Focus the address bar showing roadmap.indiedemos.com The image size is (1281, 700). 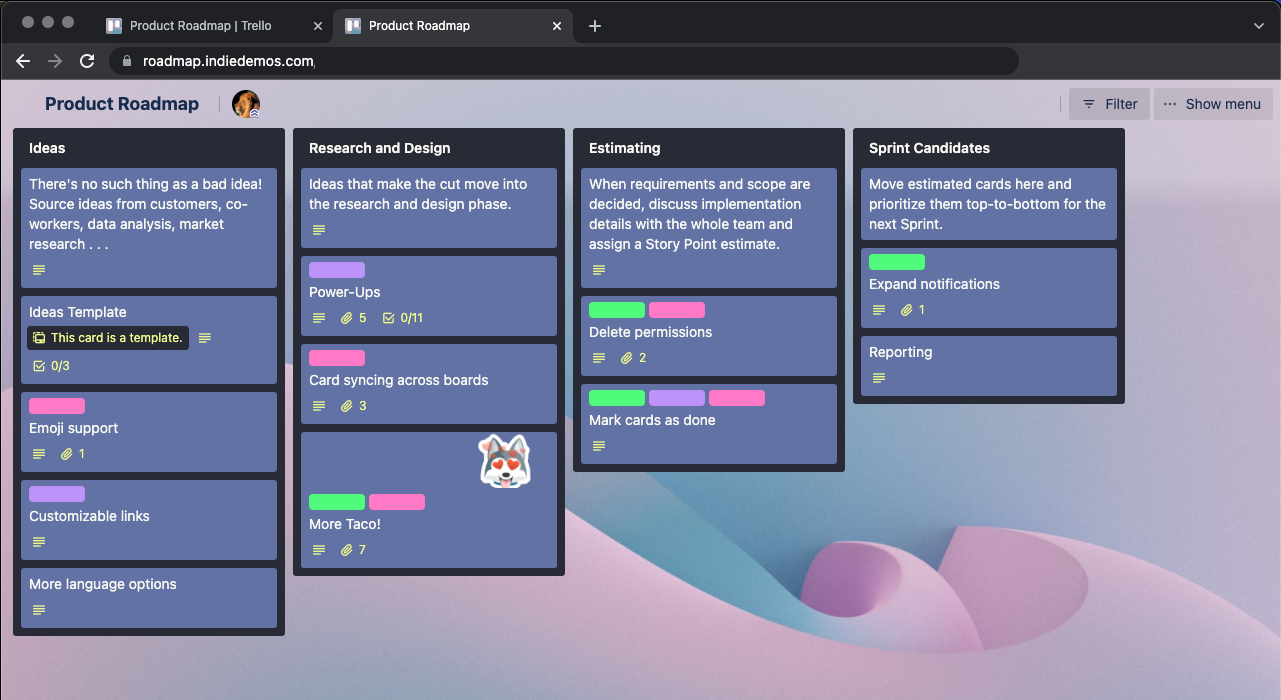click(563, 61)
